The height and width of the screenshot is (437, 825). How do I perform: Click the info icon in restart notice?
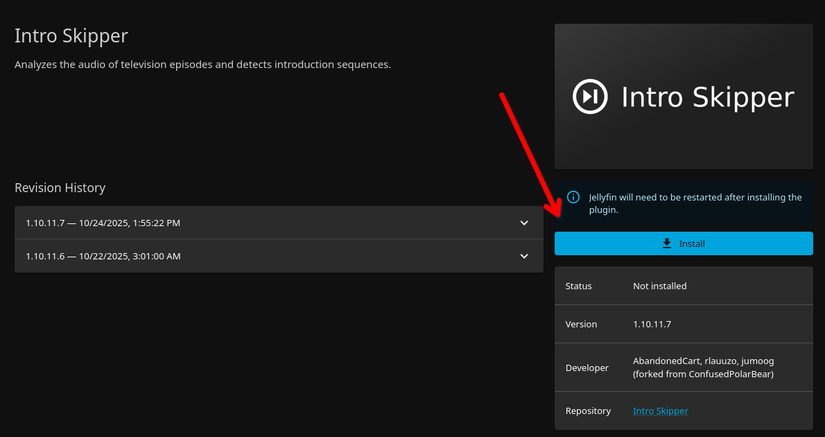[x=573, y=197]
